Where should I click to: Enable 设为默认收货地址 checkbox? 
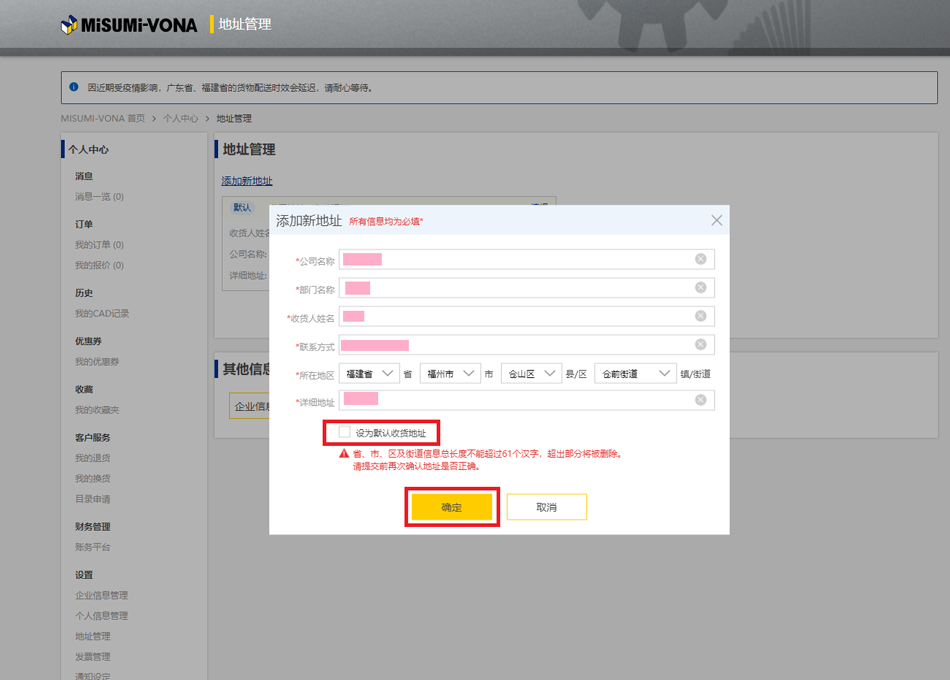[x=345, y=432]
